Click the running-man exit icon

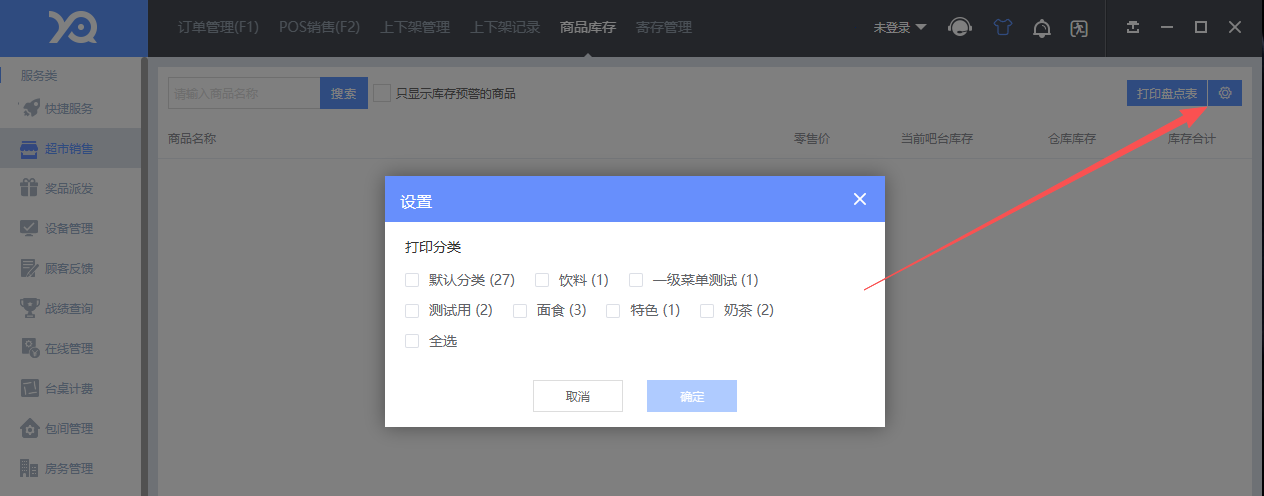coord(1079,28)
